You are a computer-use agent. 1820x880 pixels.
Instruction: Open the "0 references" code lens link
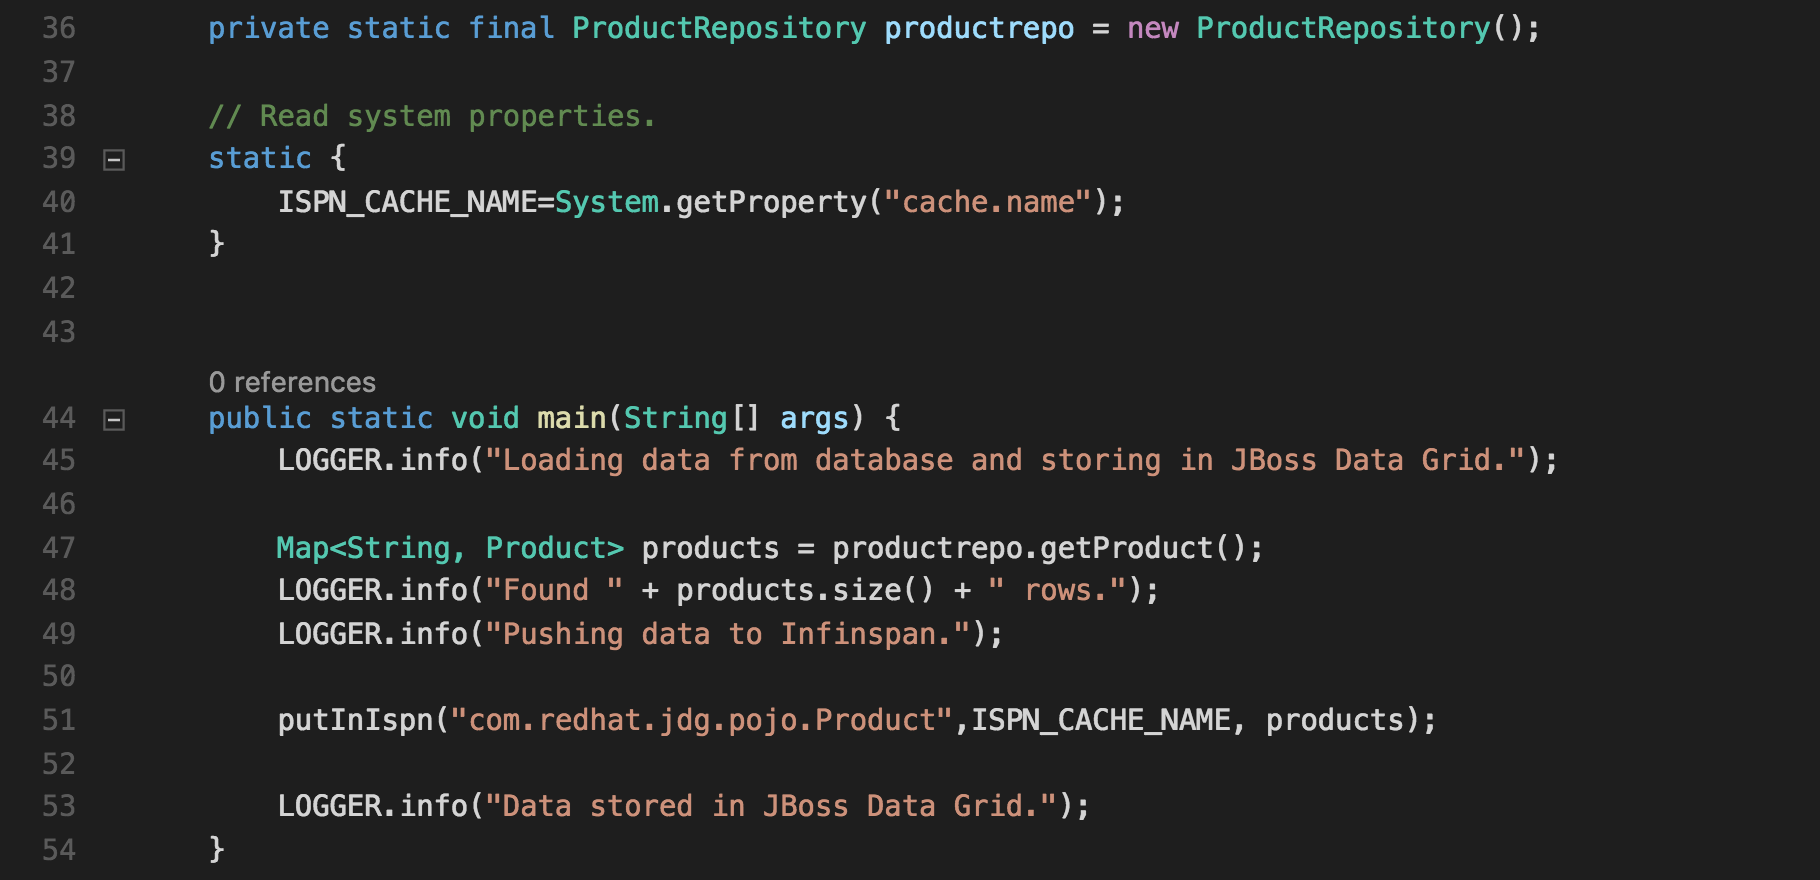pyautogui.click(x=292, y=382)
